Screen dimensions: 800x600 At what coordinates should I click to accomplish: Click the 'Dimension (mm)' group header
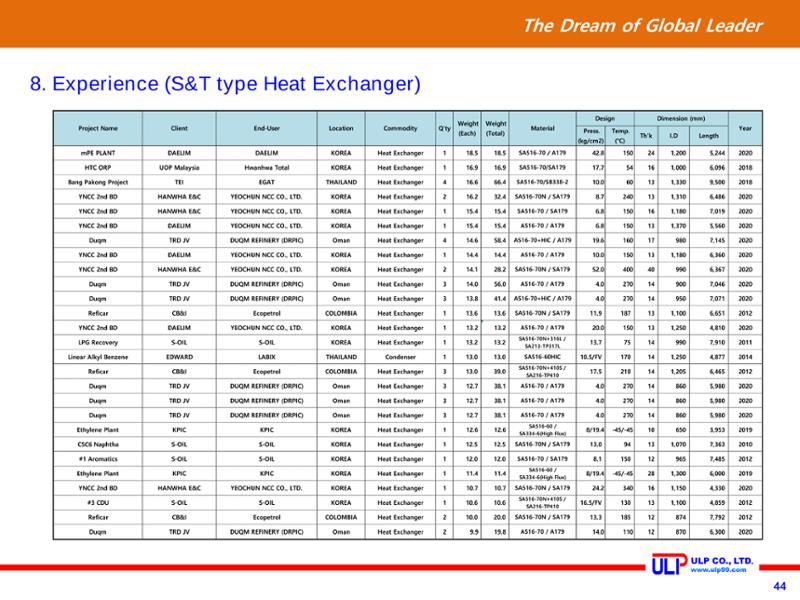pos(681,118)
